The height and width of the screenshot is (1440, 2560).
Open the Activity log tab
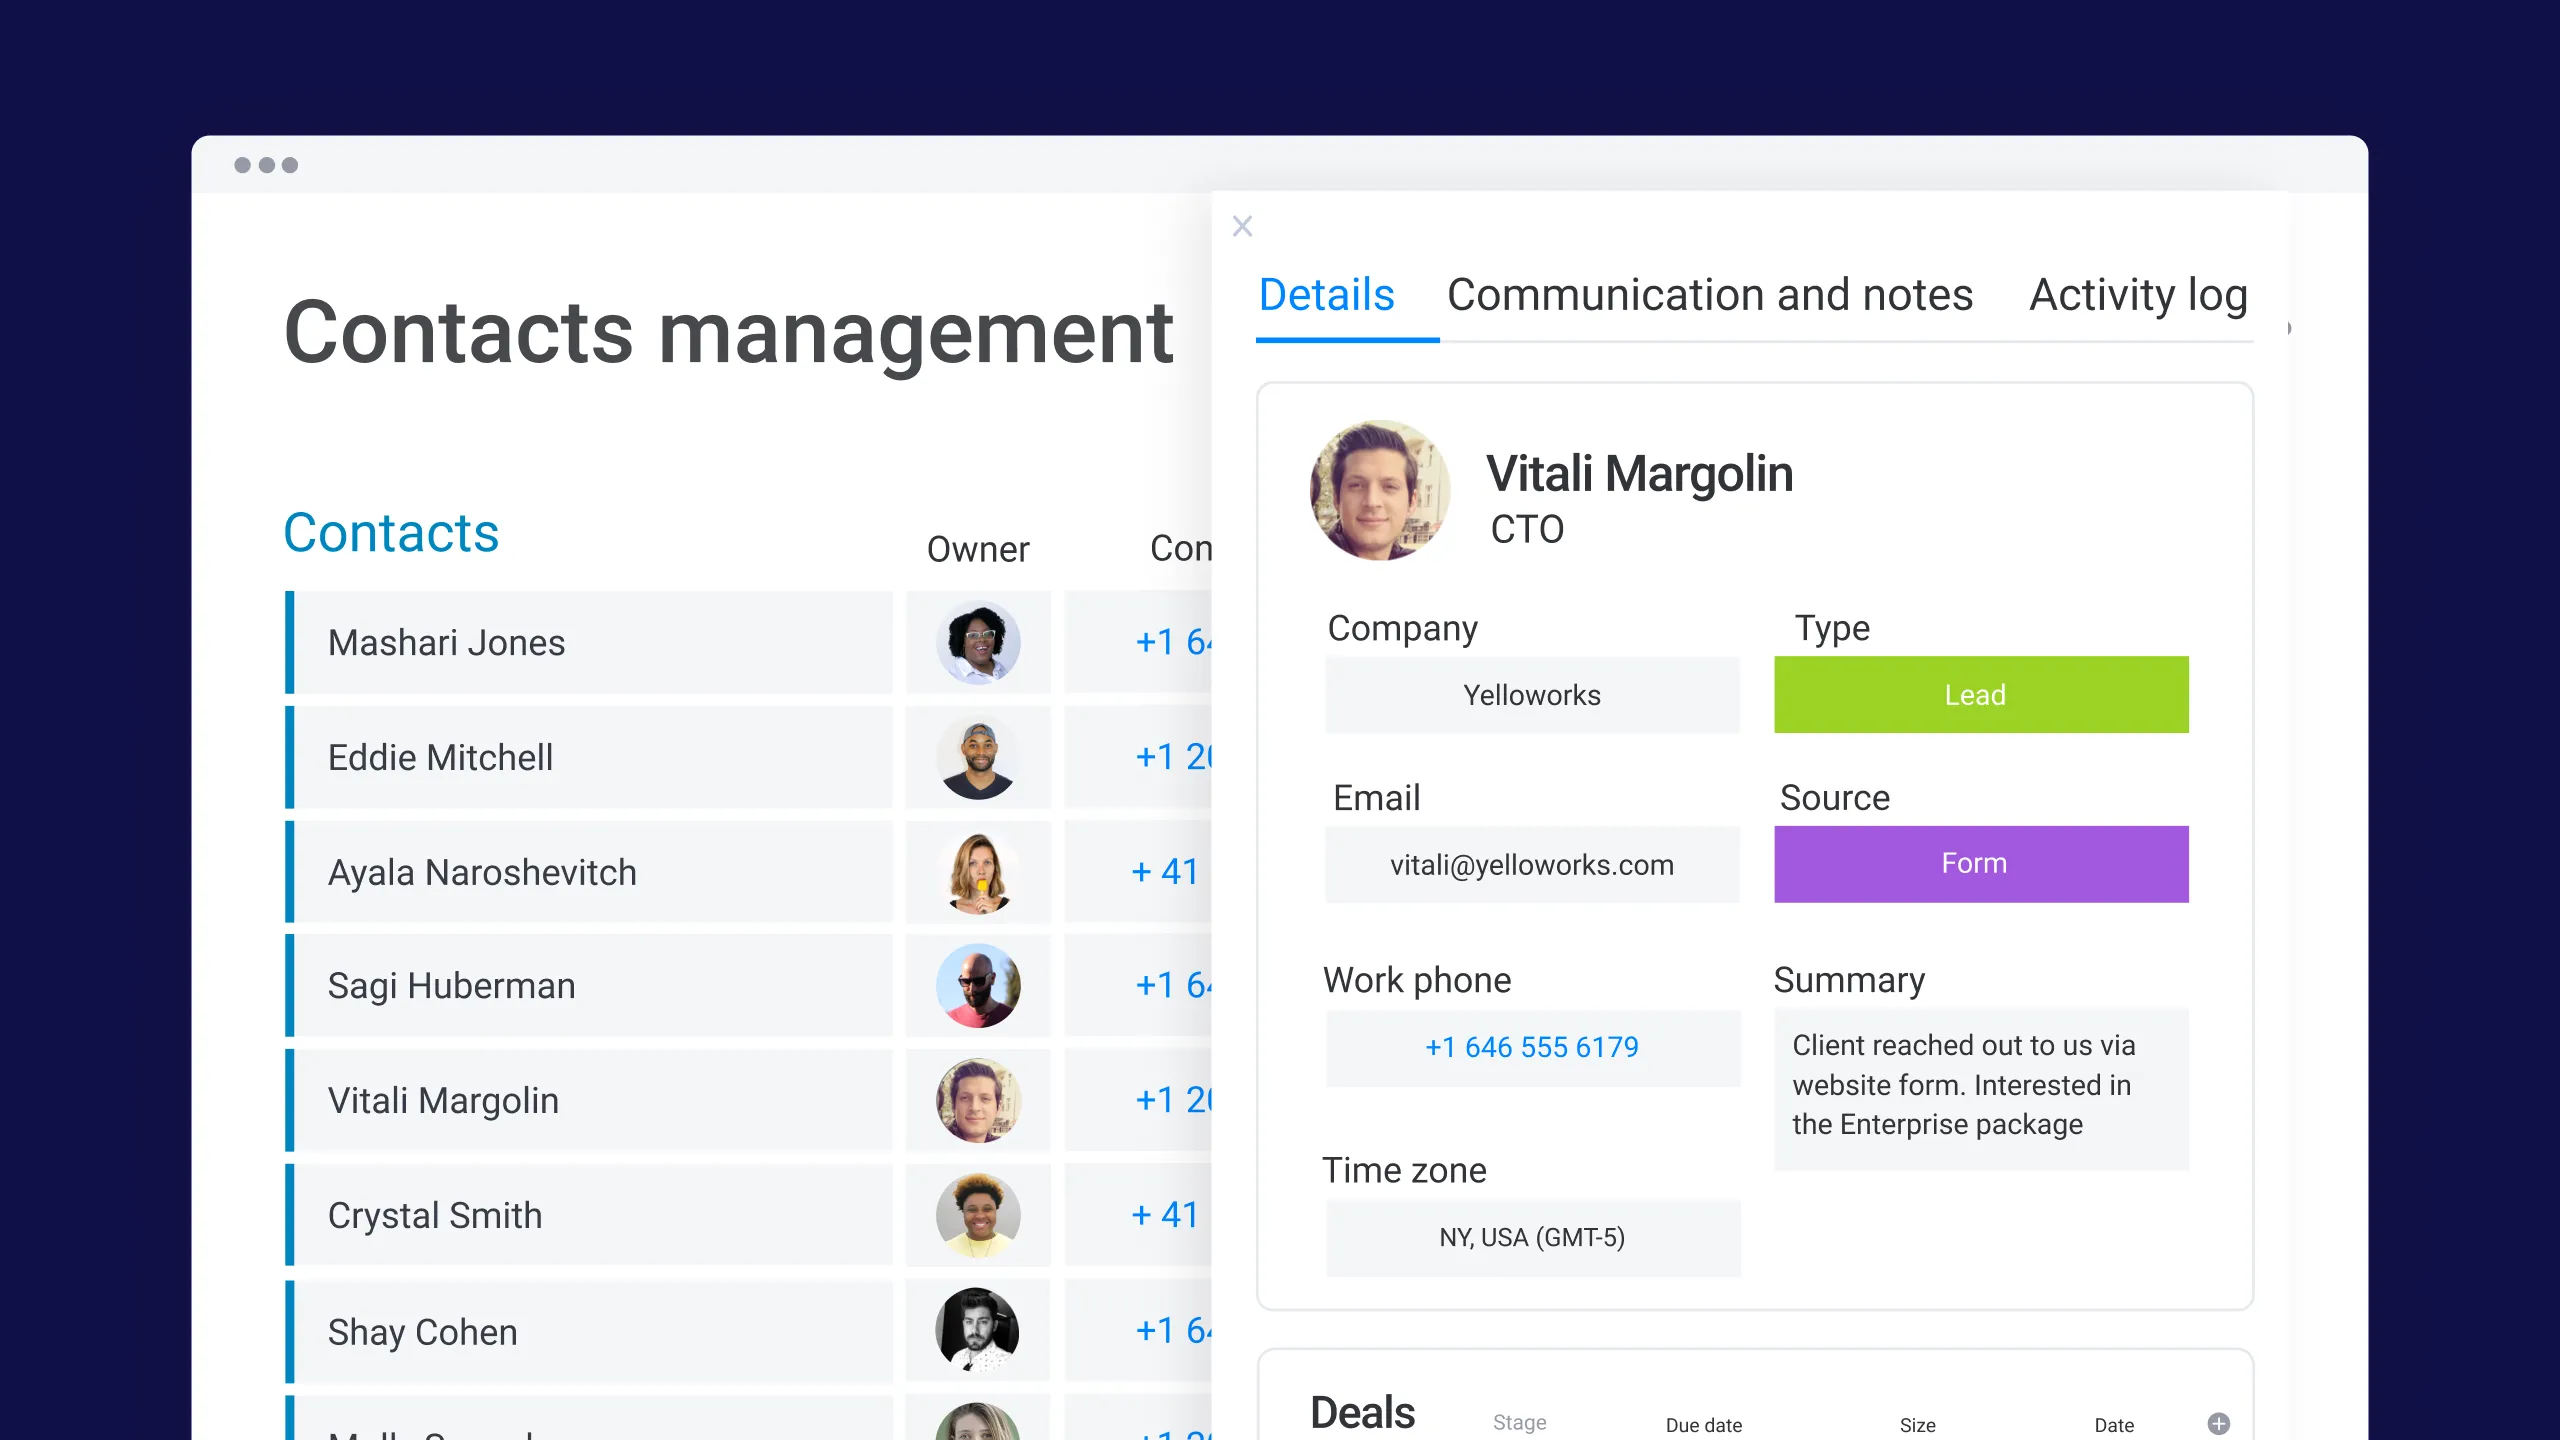(x=2138, y=295)
